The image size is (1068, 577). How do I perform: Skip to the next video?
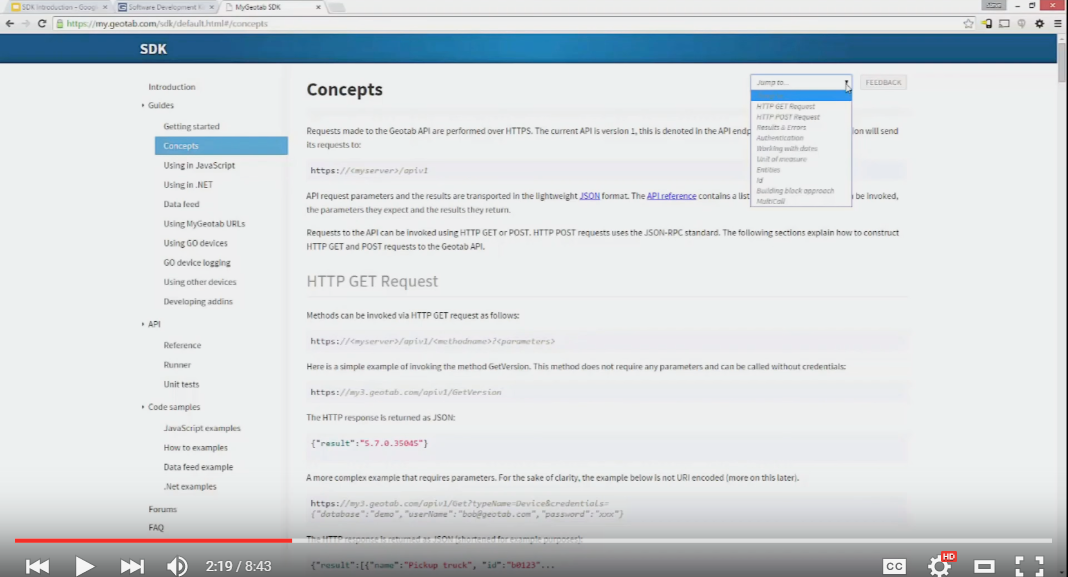tap(132, 566)
